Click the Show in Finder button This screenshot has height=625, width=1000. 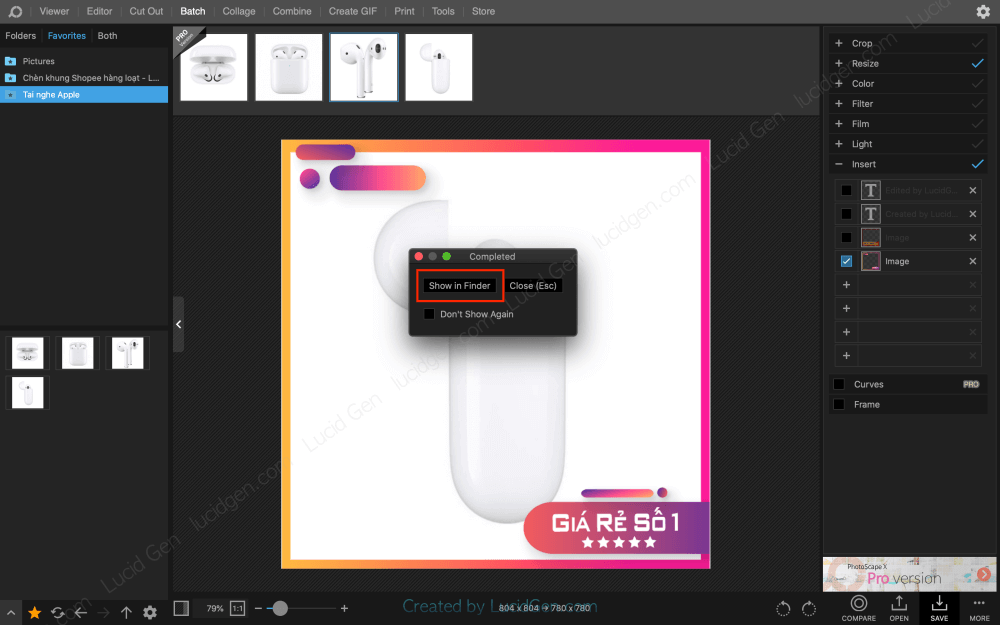tap(459, 286)
